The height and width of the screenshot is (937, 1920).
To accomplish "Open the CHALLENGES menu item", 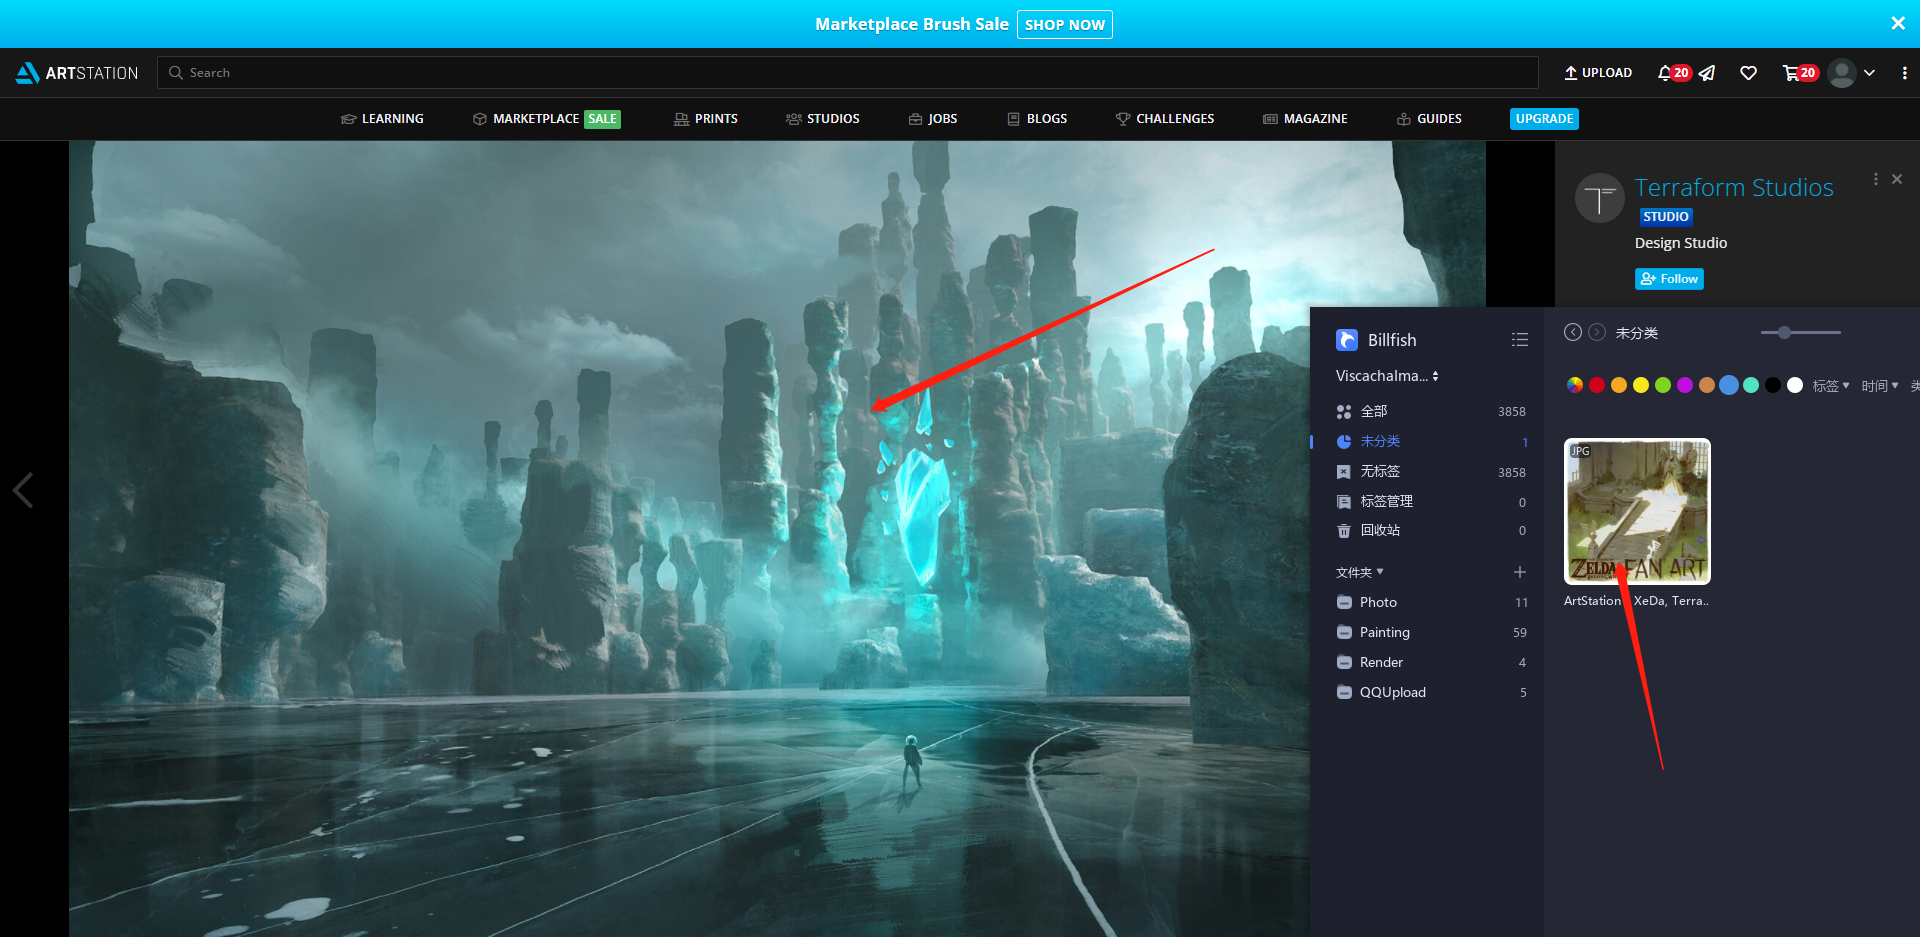I will coord(1165,118).
